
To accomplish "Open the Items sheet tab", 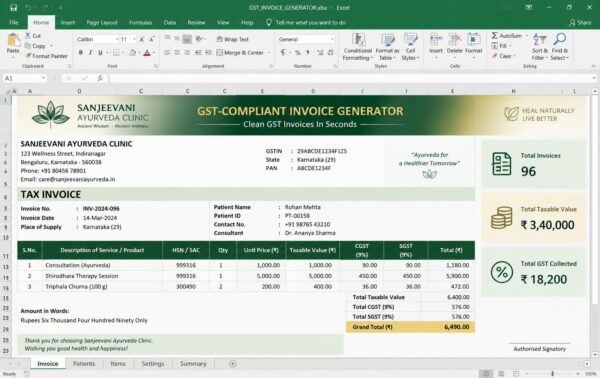I will (118, 363).
